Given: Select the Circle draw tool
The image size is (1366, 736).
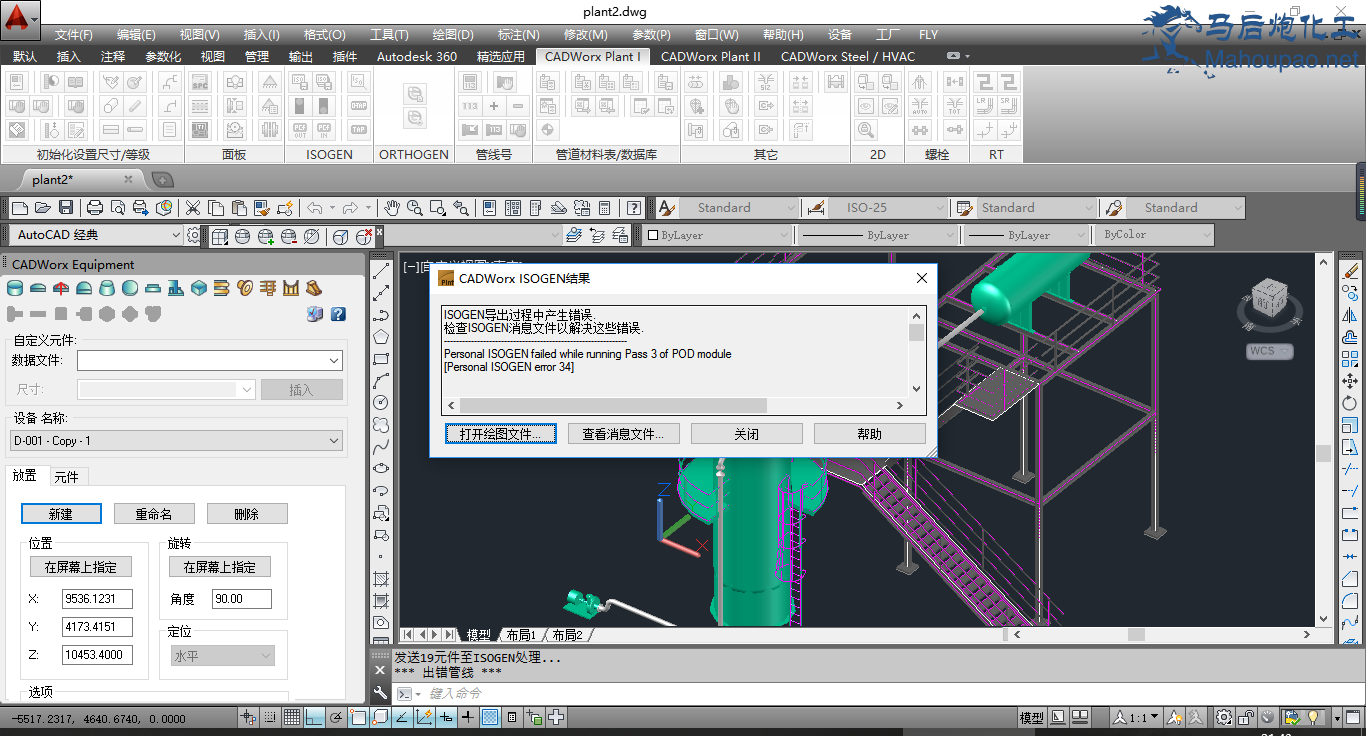Looking at the screenshot, I should [x=380, y=402].
